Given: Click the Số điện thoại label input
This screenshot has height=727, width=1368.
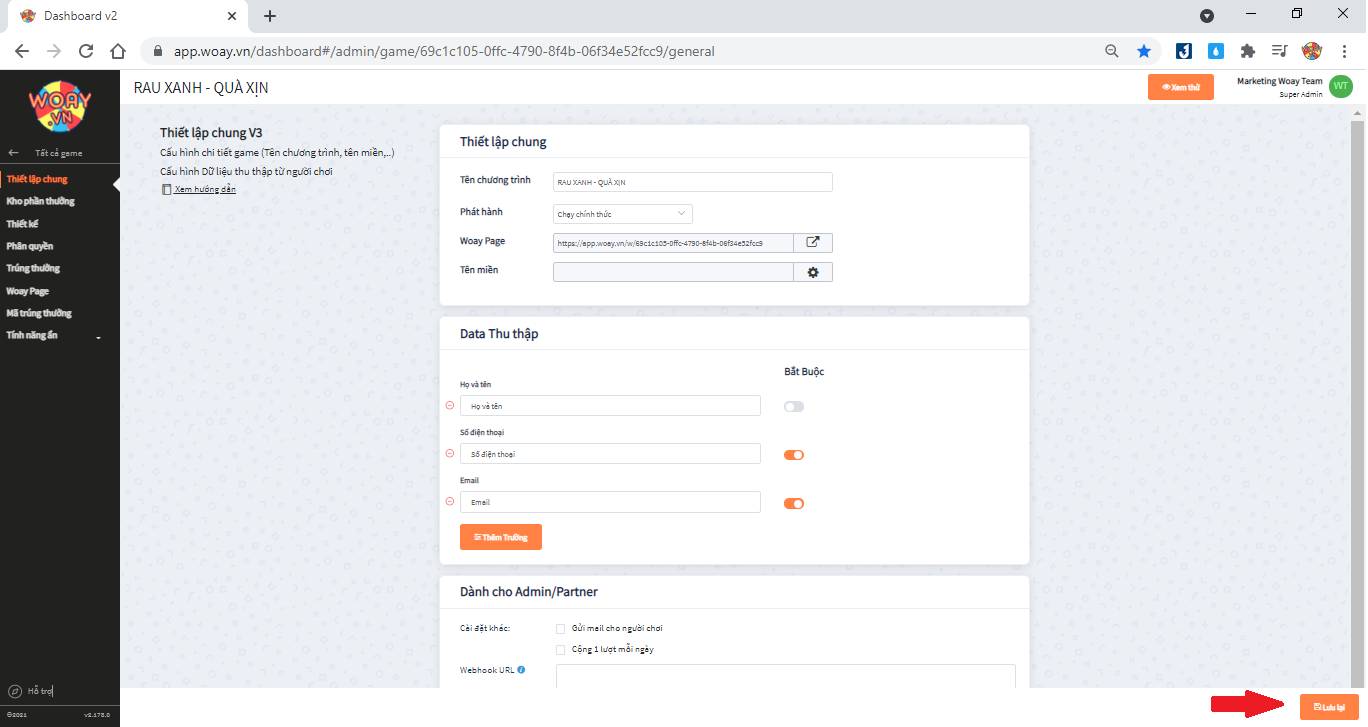Looking at the screenshot, I should click(x=610, y=453).
